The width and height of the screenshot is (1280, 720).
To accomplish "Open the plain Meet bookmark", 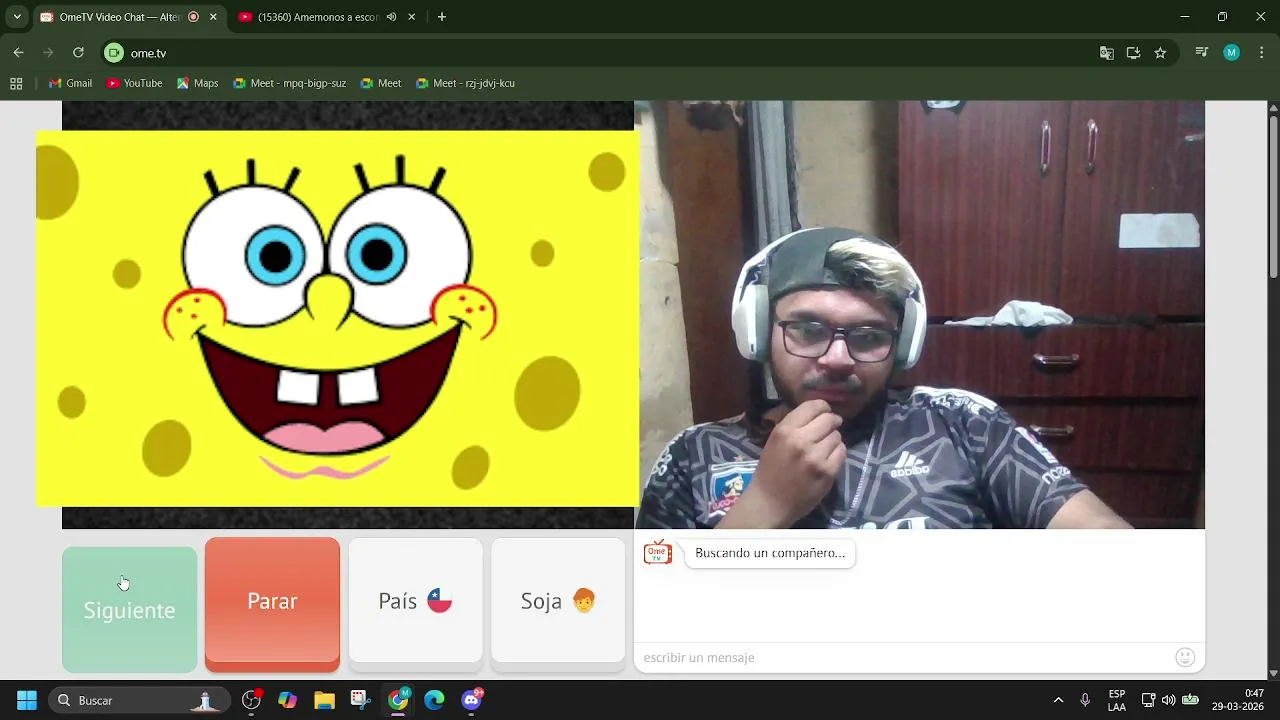I will tap(381, 83).
